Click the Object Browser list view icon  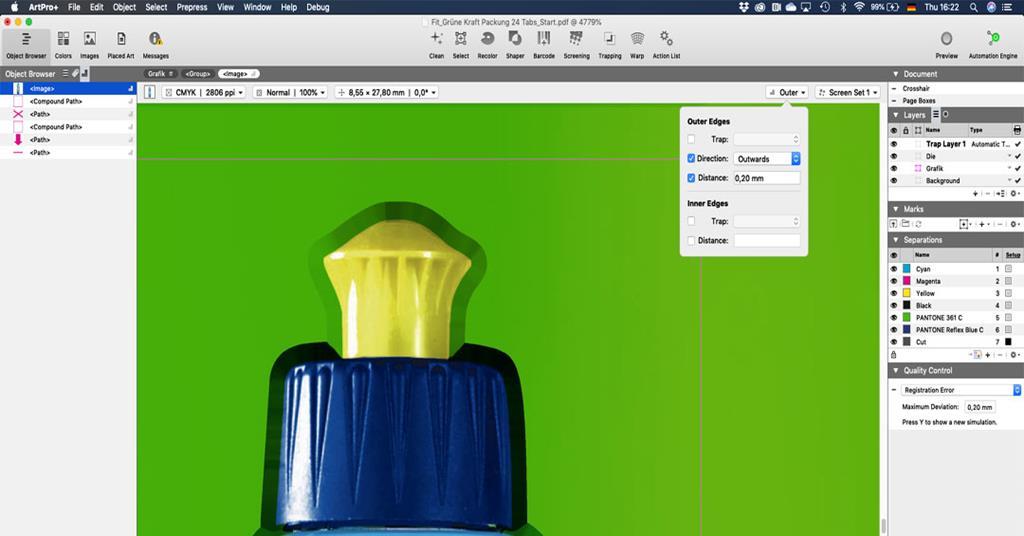click(x=65, y=74)
